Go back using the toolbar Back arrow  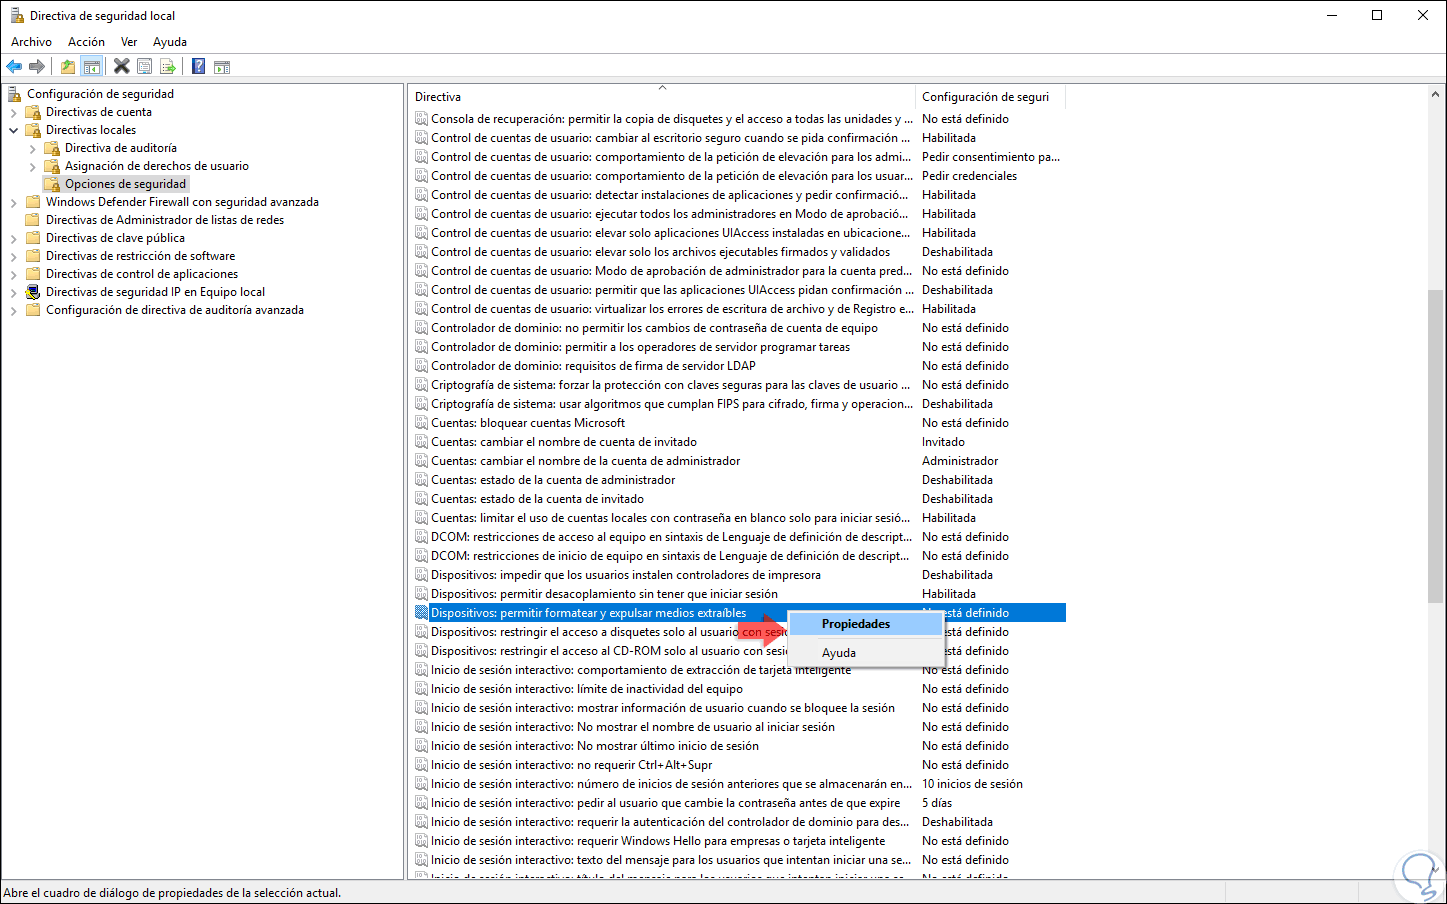[14, 67]
